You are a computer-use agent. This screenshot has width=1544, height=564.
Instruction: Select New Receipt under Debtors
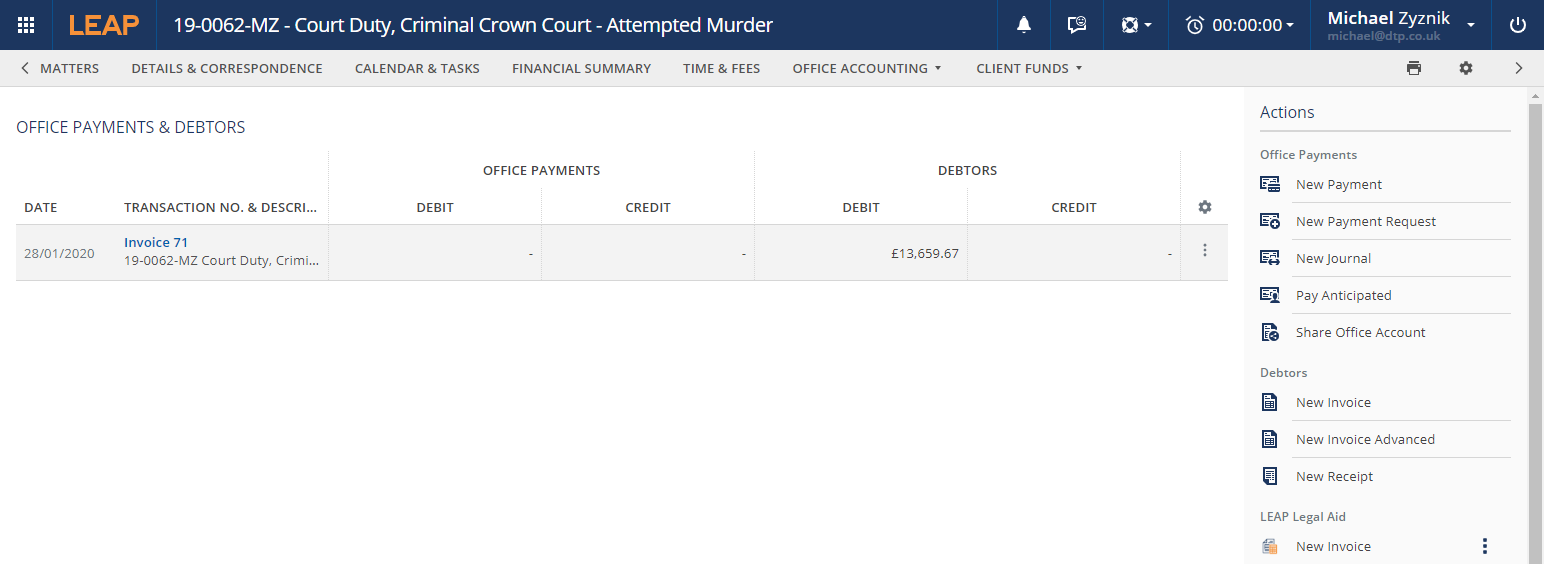pyautogui.click(x=1334, y=476)
